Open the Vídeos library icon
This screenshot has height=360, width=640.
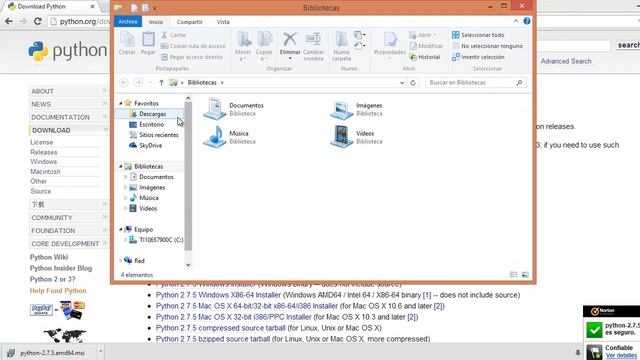(x=341, y=137)
